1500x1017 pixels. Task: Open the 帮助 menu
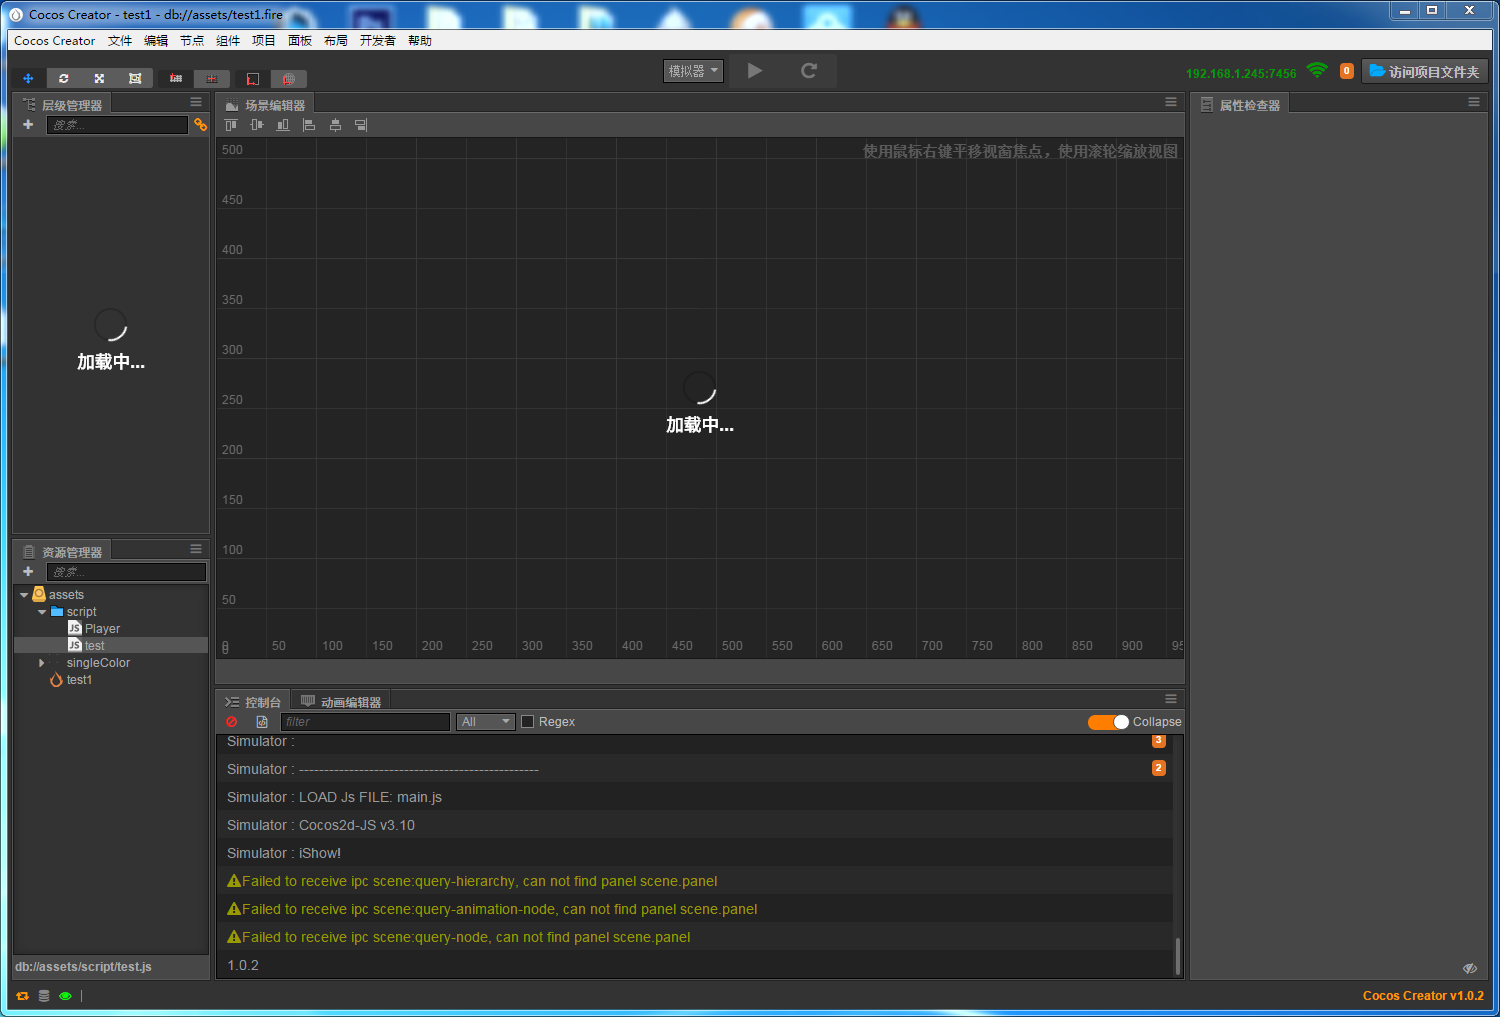click(420, 41)
